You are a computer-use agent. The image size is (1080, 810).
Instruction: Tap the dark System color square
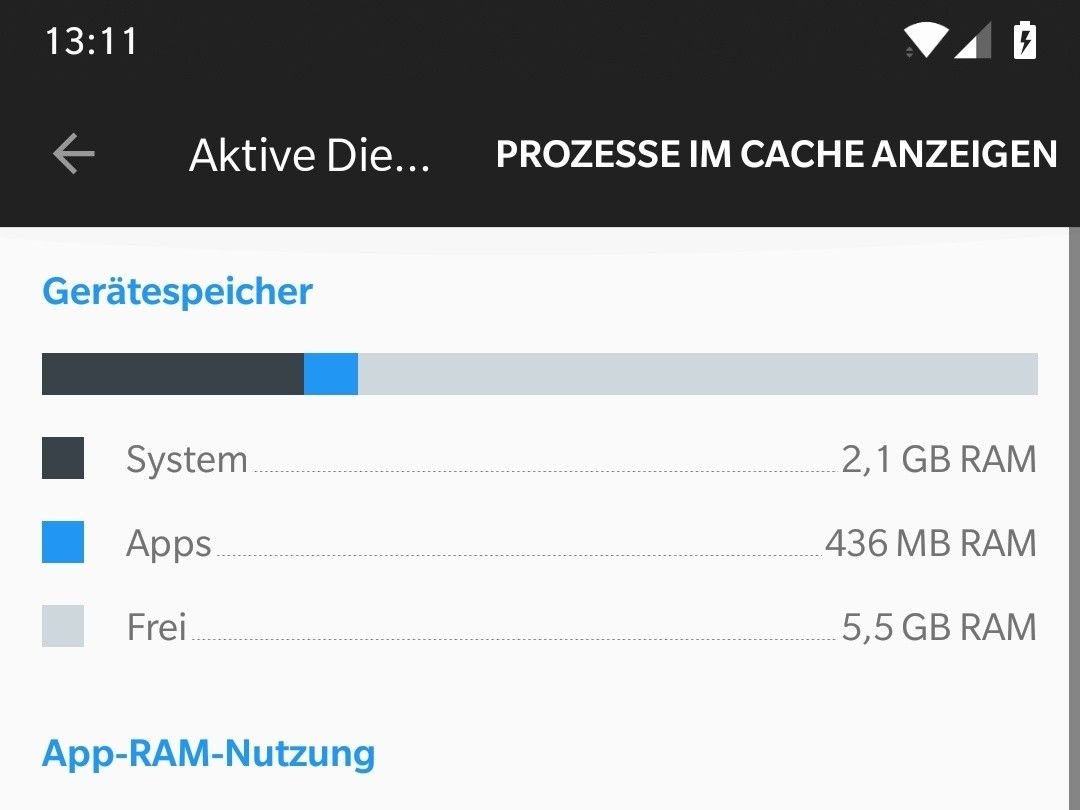pyautogui.click(x=63, y=458)
